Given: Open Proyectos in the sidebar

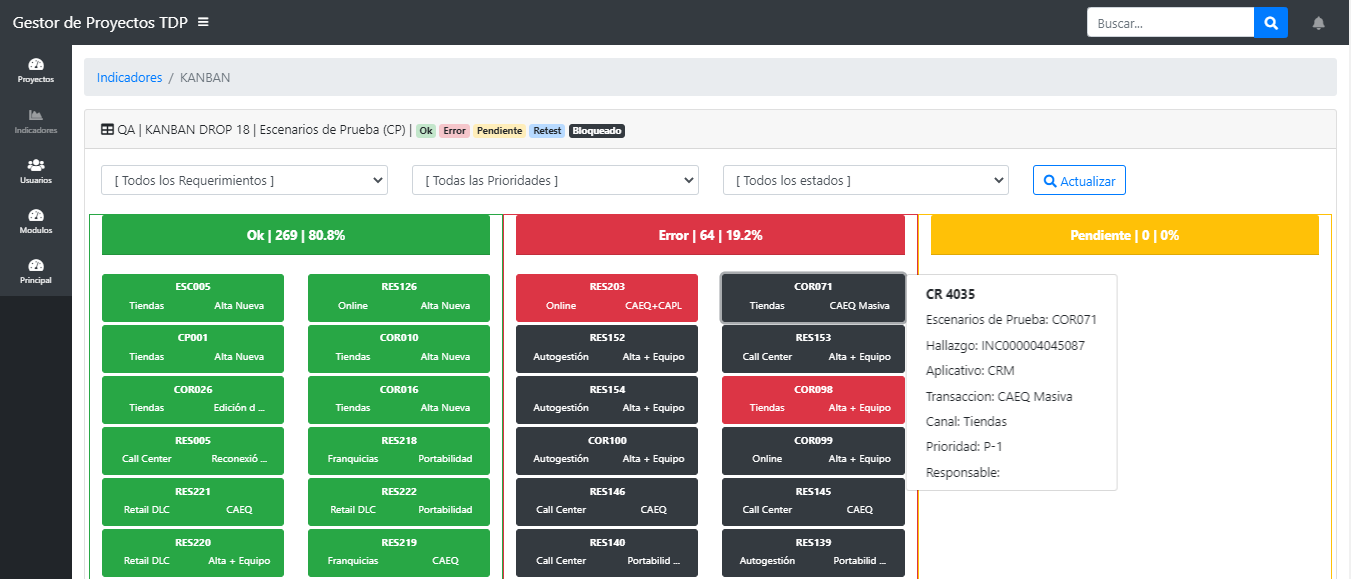Looking at the screenshot, I should coord(36,71).
